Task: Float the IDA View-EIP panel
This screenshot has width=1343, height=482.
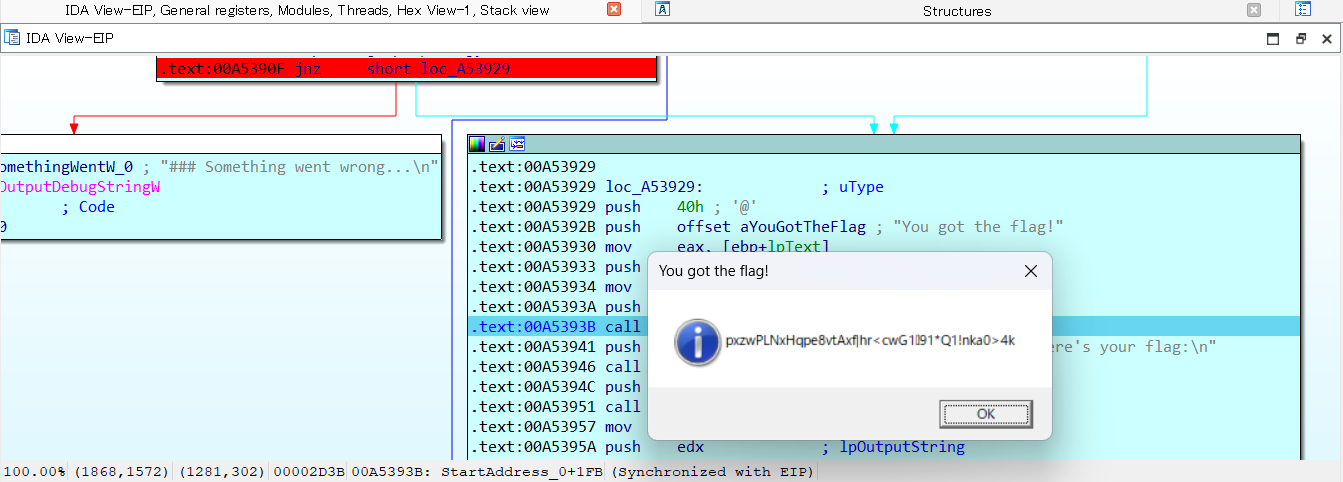Action: (x=1300, y=39)
